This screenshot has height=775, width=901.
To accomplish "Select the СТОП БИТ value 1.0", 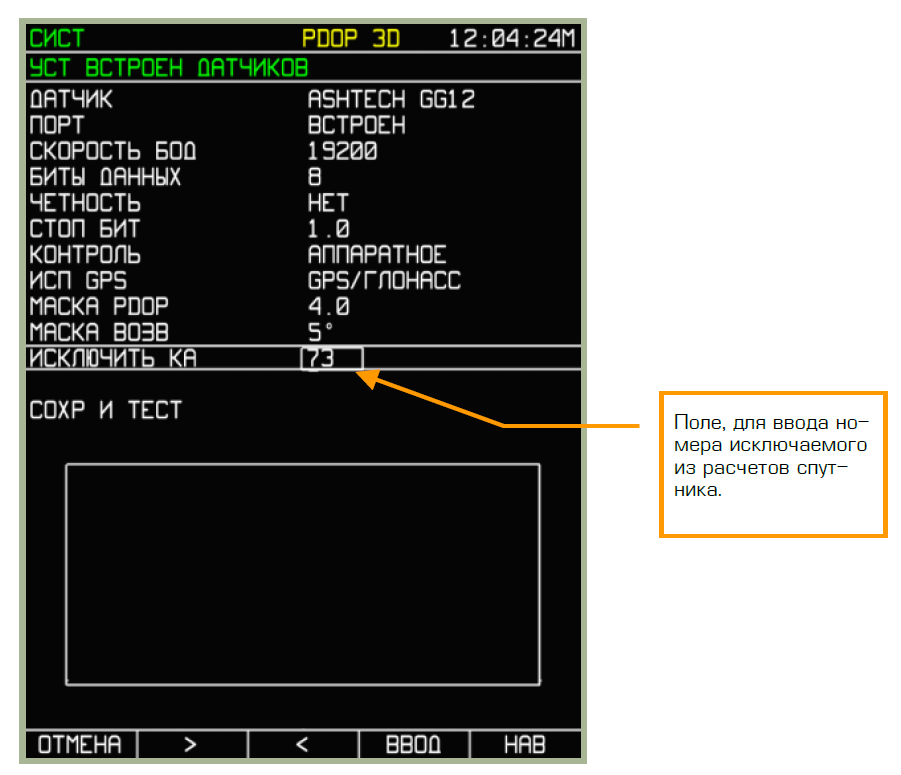I will point(329,230).
